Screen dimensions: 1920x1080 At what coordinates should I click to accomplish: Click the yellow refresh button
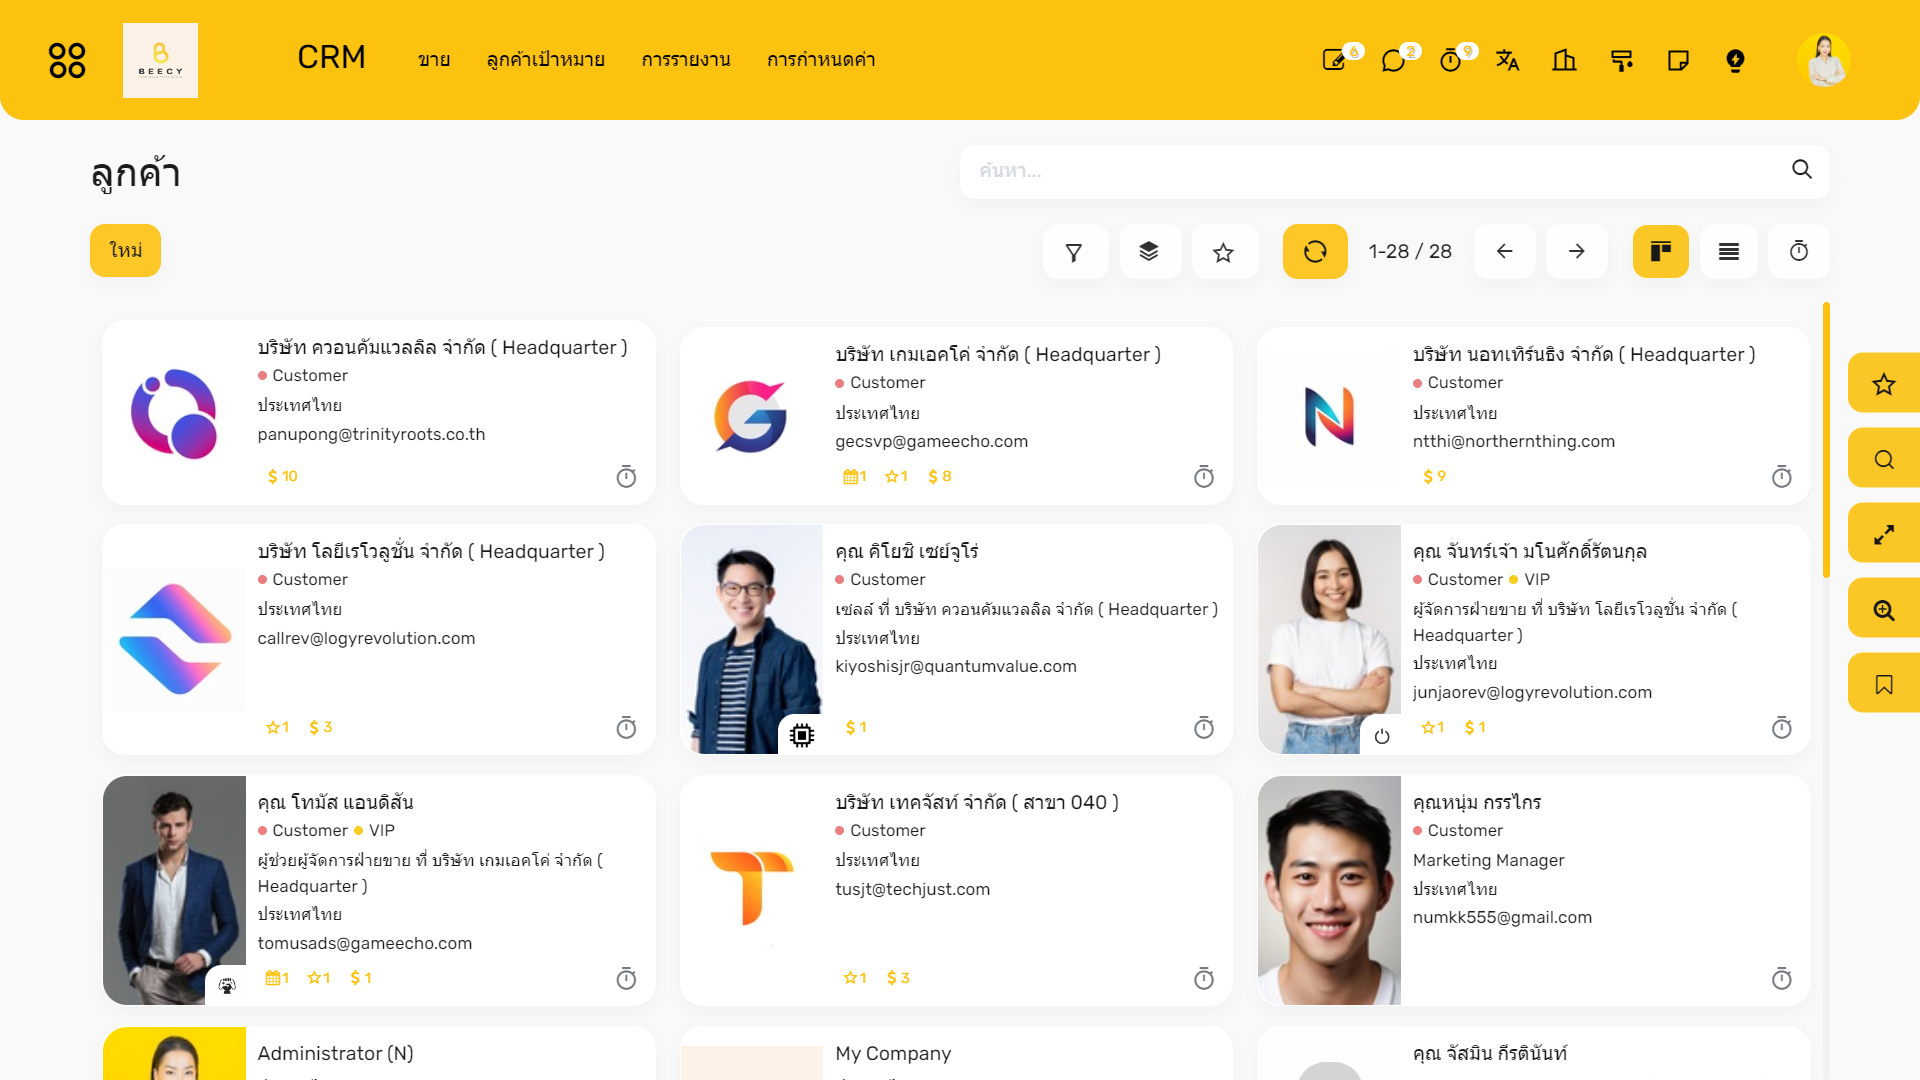click(1315, 252)
